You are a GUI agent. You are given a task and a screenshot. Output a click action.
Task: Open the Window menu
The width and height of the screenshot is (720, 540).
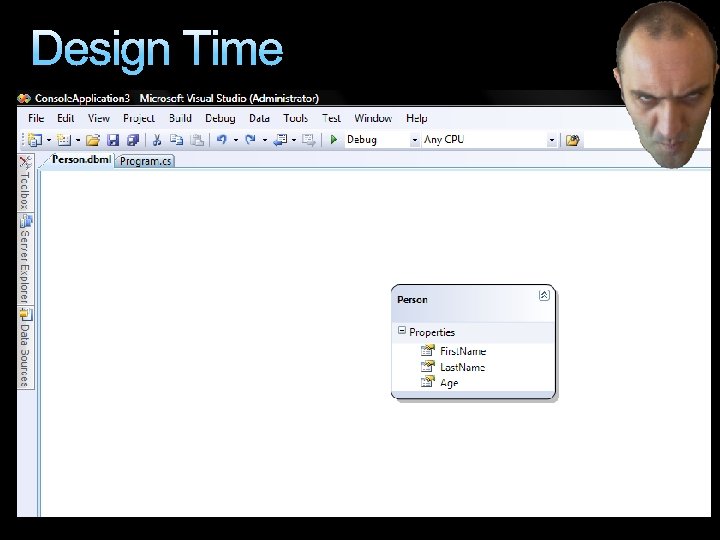pyautogui.click(x=373, y=118)
